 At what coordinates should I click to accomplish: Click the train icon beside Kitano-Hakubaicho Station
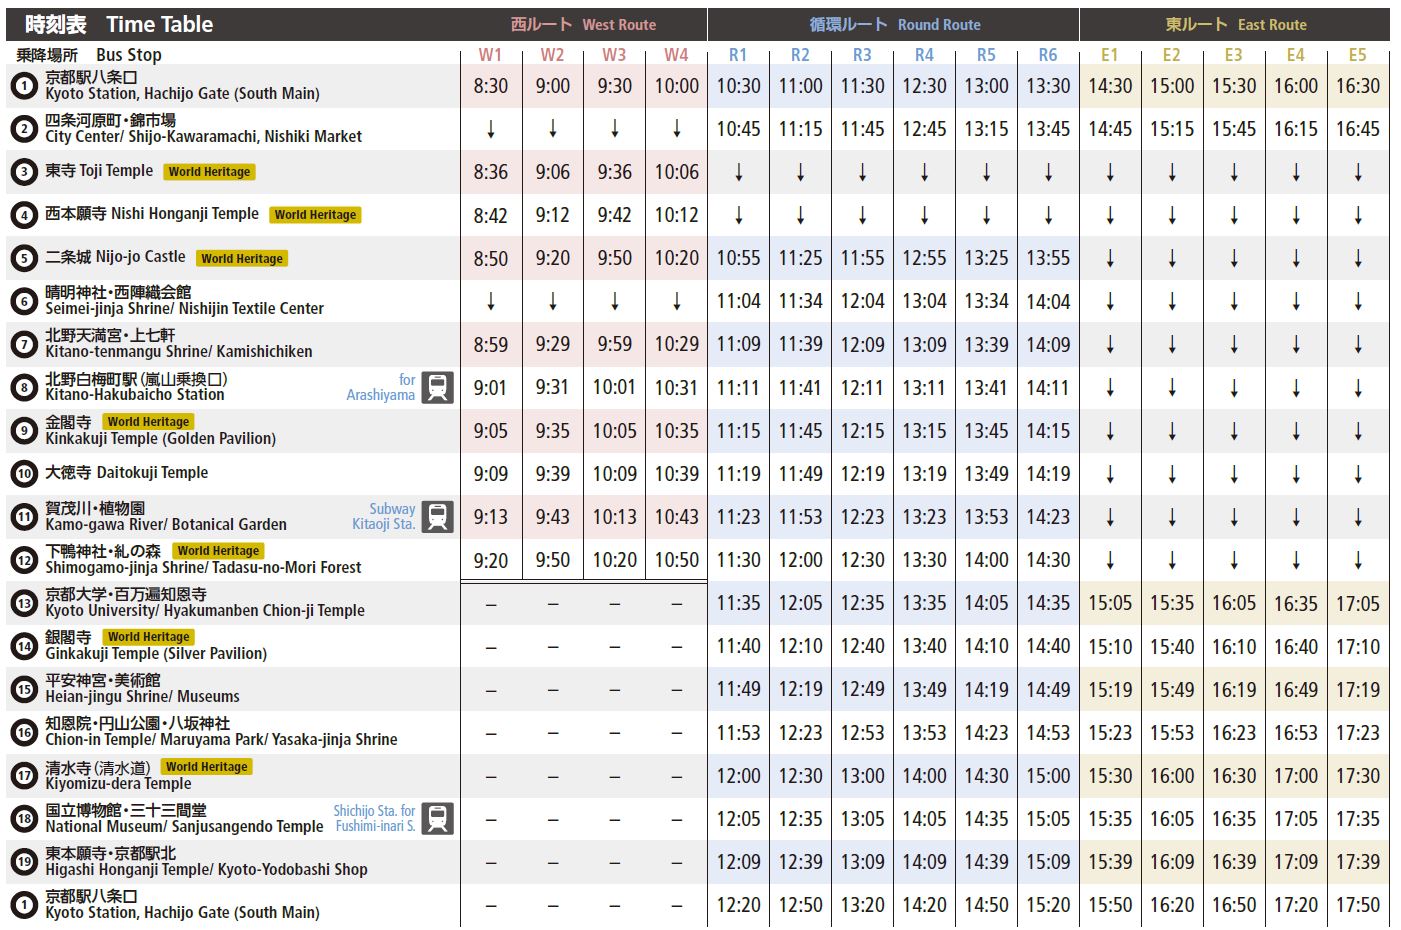point(437,387)
